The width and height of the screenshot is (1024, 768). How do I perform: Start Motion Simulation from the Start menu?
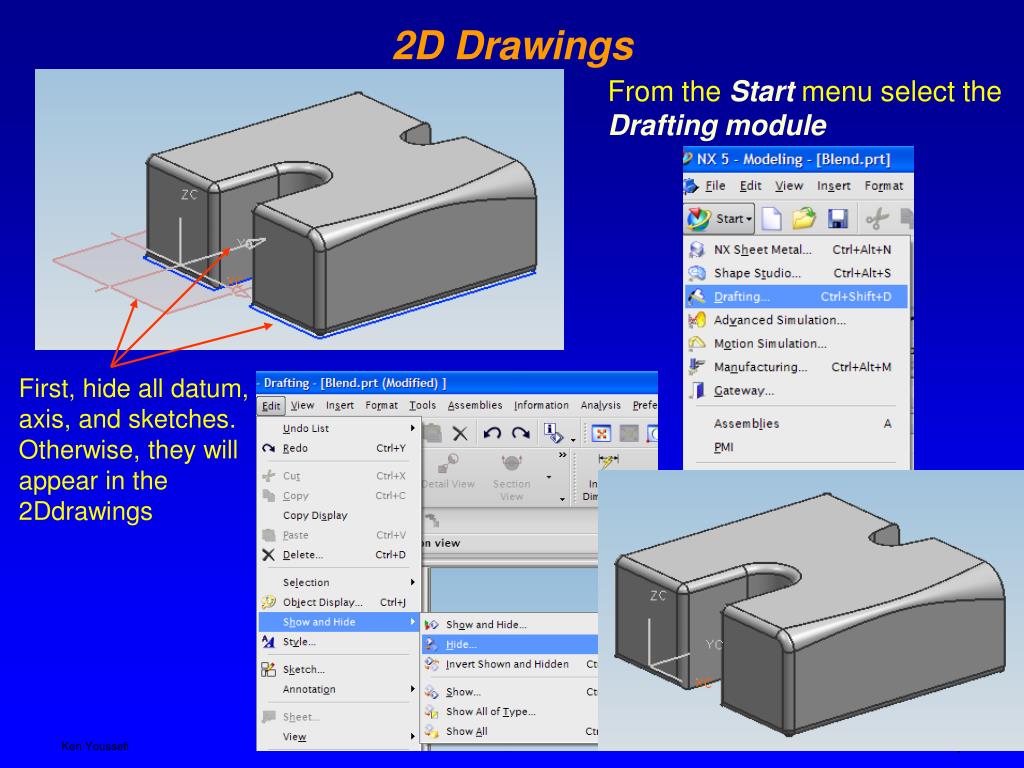[x=797, y=344]
